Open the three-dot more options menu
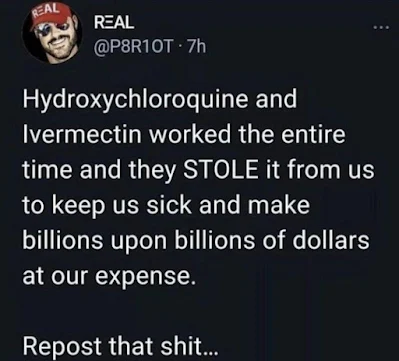Viewport: 399px width, 361px height. coord(381,27)
